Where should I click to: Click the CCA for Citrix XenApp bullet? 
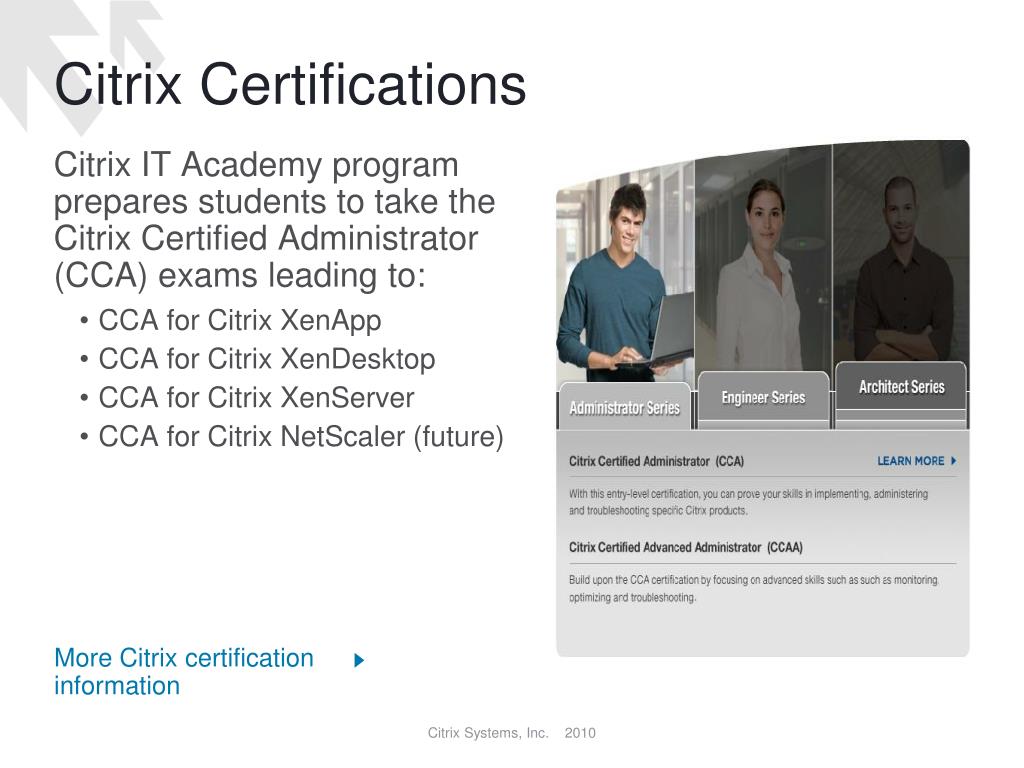(x=240, y=321)
